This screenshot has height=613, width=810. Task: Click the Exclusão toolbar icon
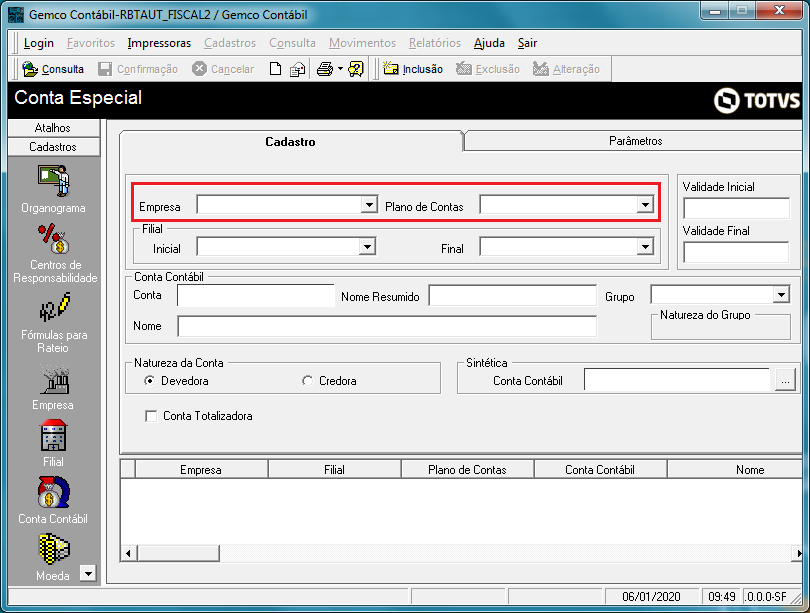click(464, 69)
